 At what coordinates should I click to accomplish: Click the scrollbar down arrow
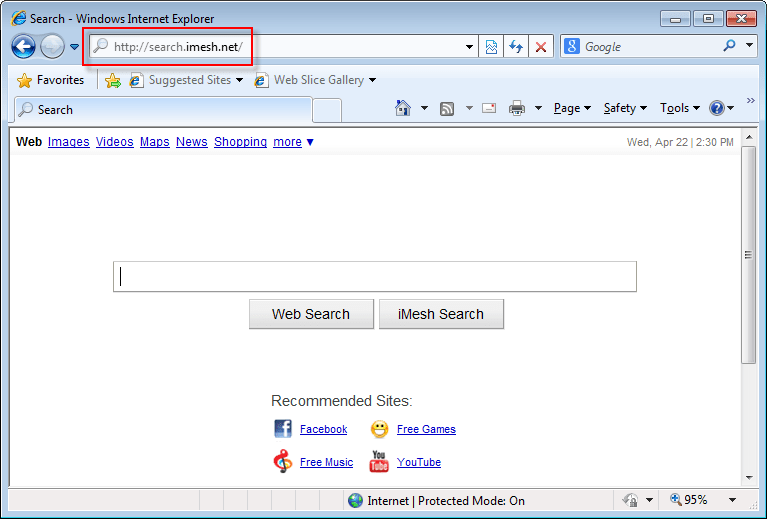(x=749, y=478)
